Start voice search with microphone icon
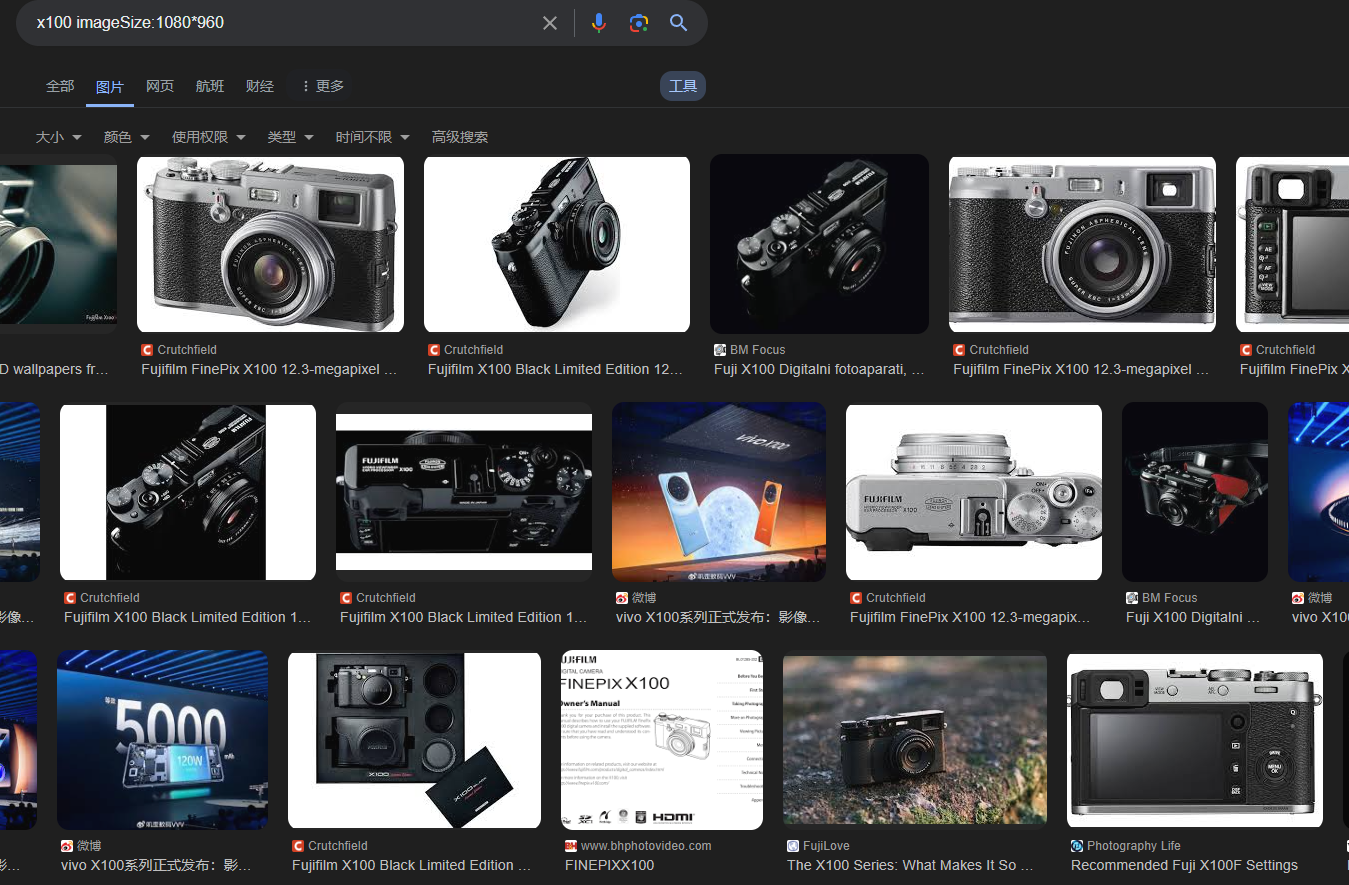Viewport: 1349px width, 885px height. pos(599,23)
